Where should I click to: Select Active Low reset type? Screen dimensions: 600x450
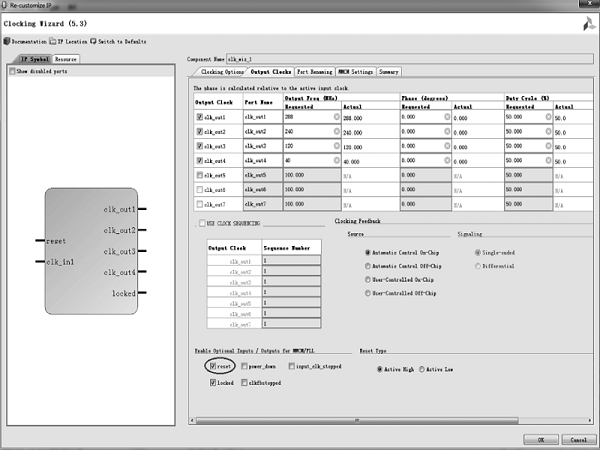point(422,367)
